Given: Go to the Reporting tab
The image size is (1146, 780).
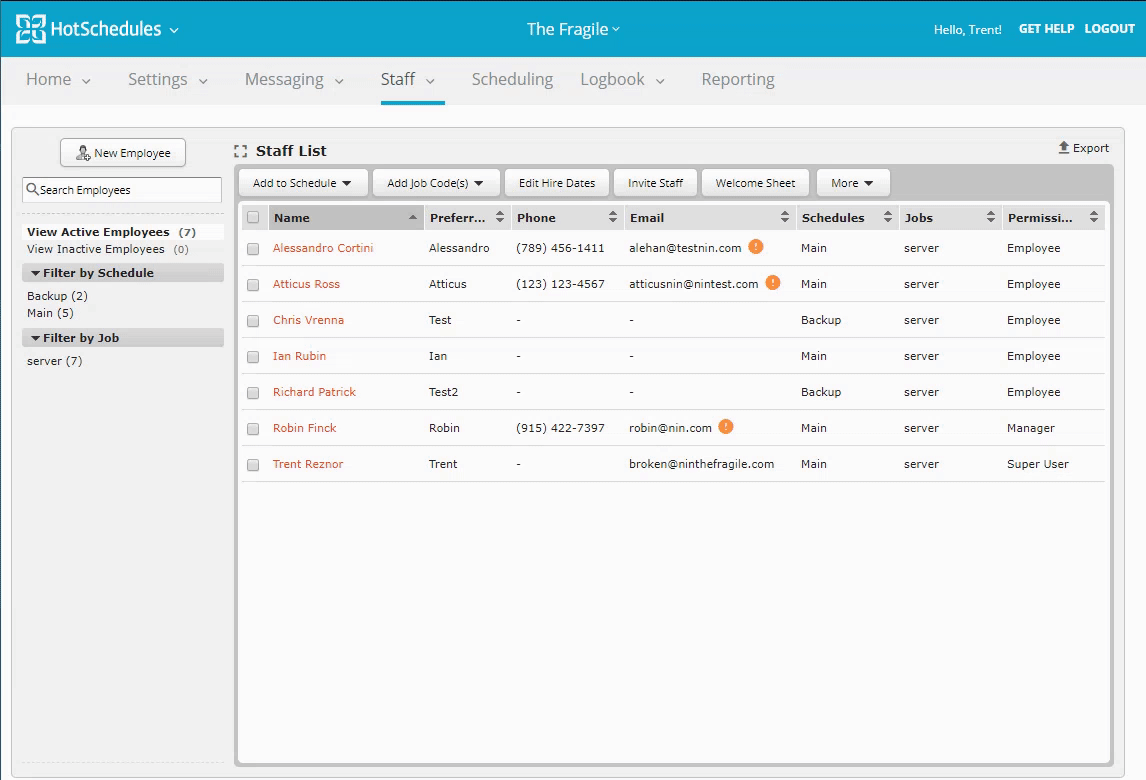Looking at the screenshot, I should [738, 80].
